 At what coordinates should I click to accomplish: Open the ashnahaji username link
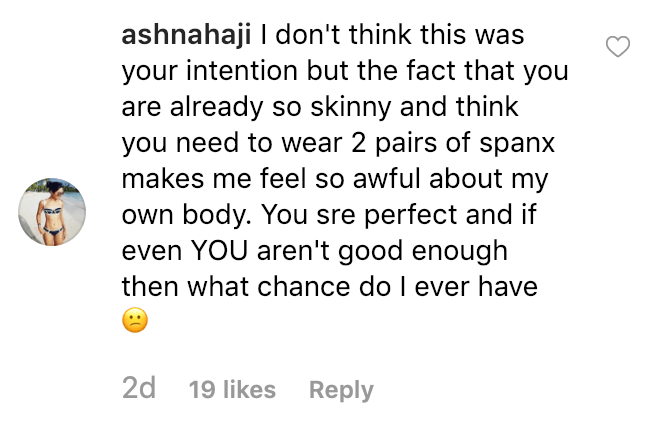coord(186,37)
